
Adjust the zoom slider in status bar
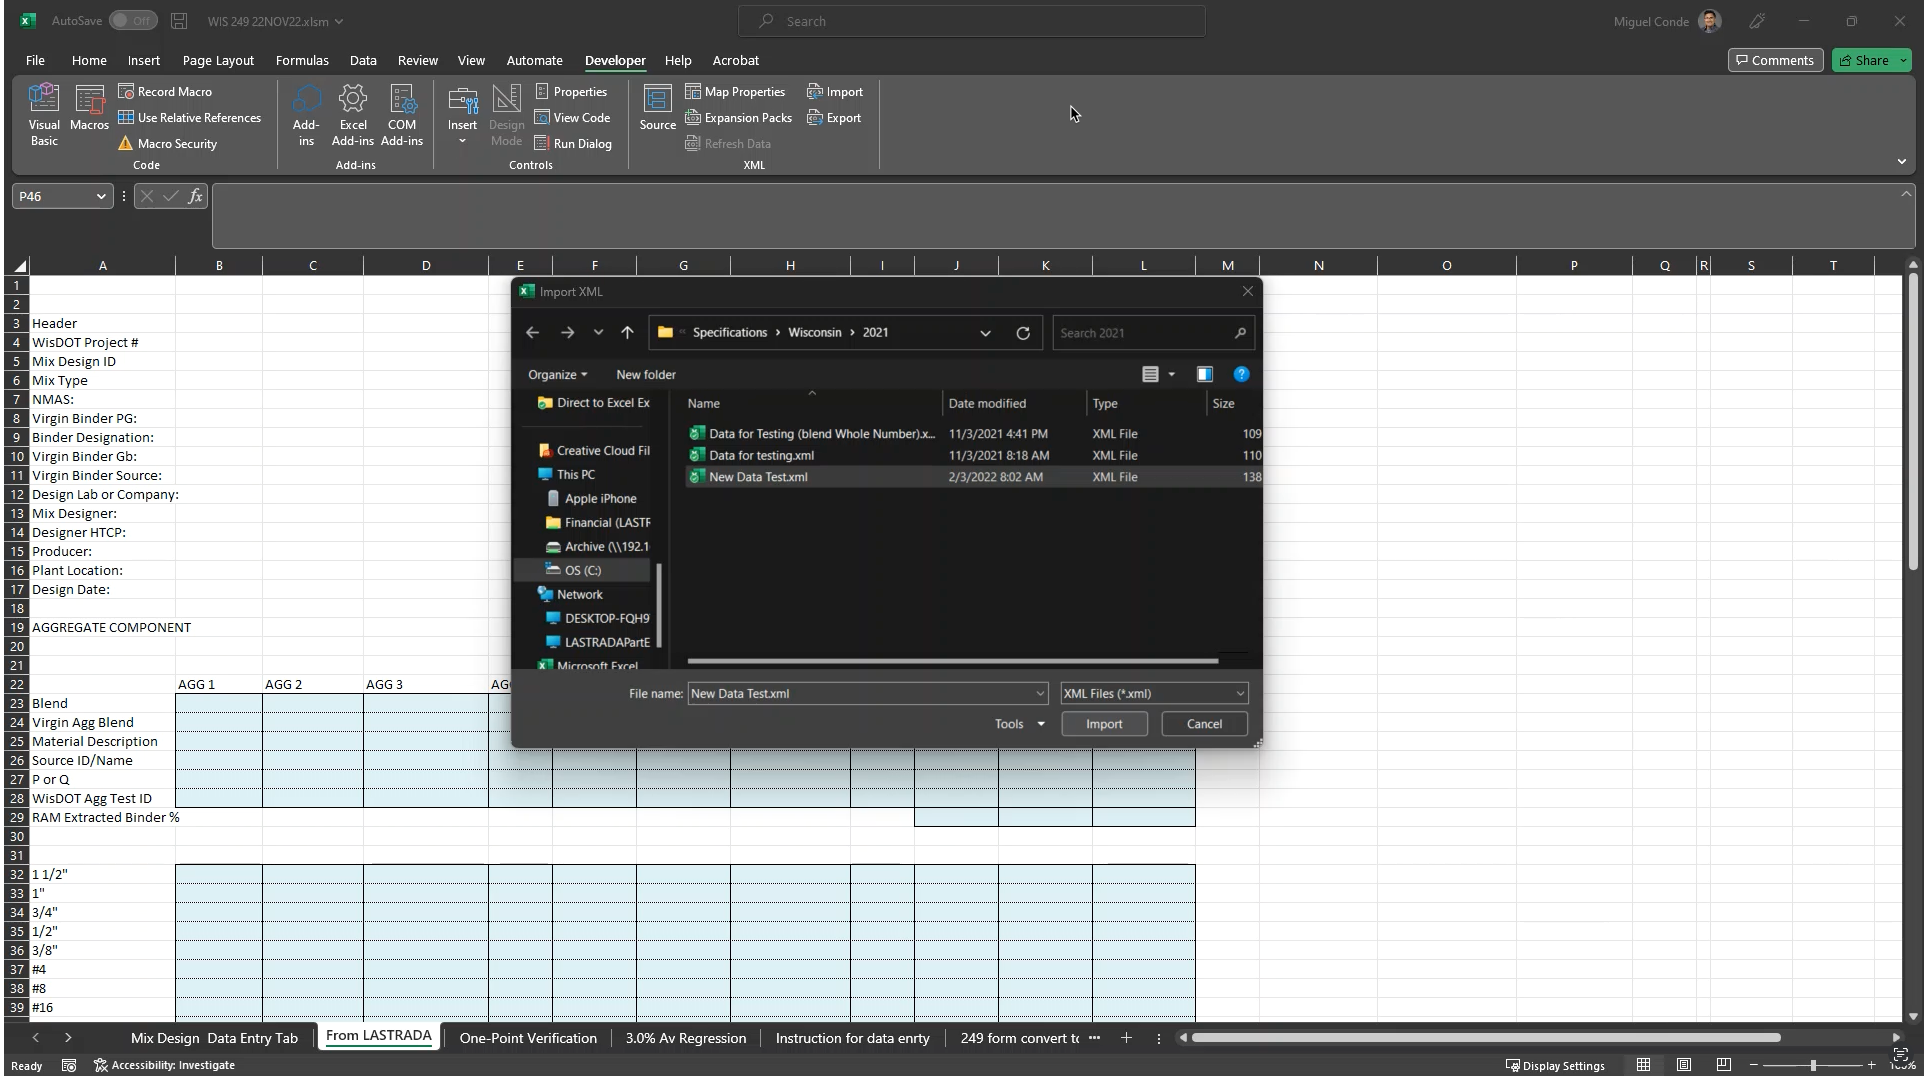(1812, 1066)
